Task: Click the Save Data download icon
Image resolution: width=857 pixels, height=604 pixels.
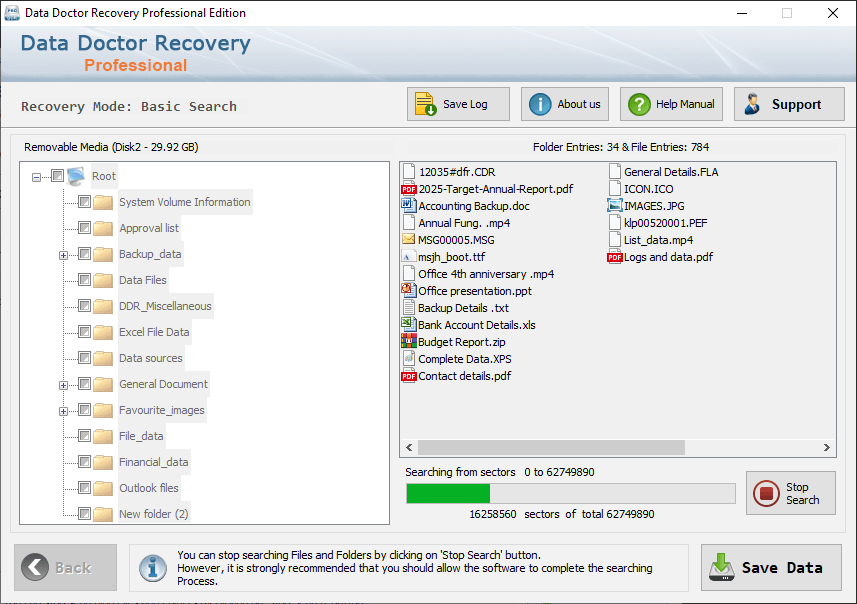Action: 721,567
